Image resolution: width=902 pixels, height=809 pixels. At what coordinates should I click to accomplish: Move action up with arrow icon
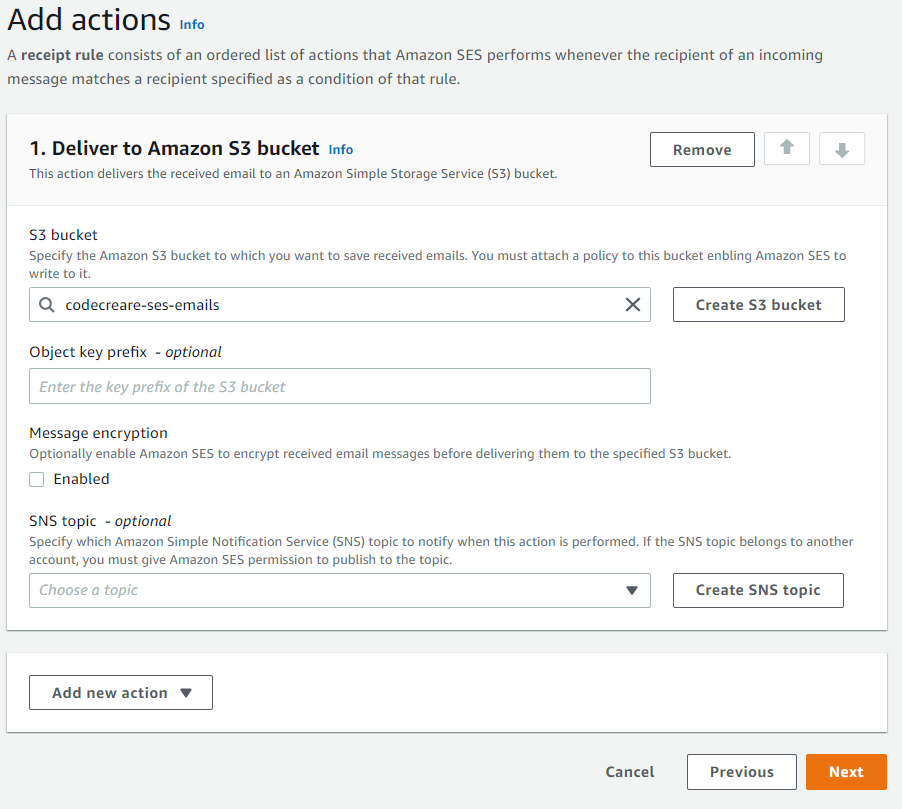pos(786,148)
